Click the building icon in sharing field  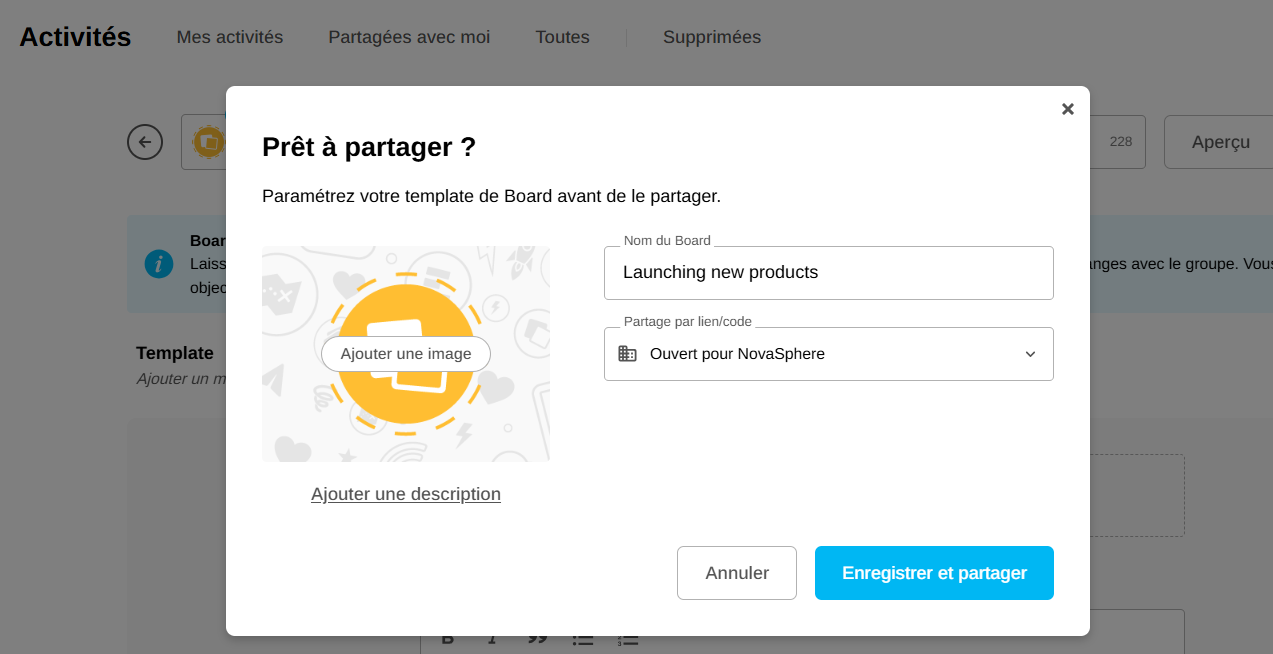pos(627,354)
